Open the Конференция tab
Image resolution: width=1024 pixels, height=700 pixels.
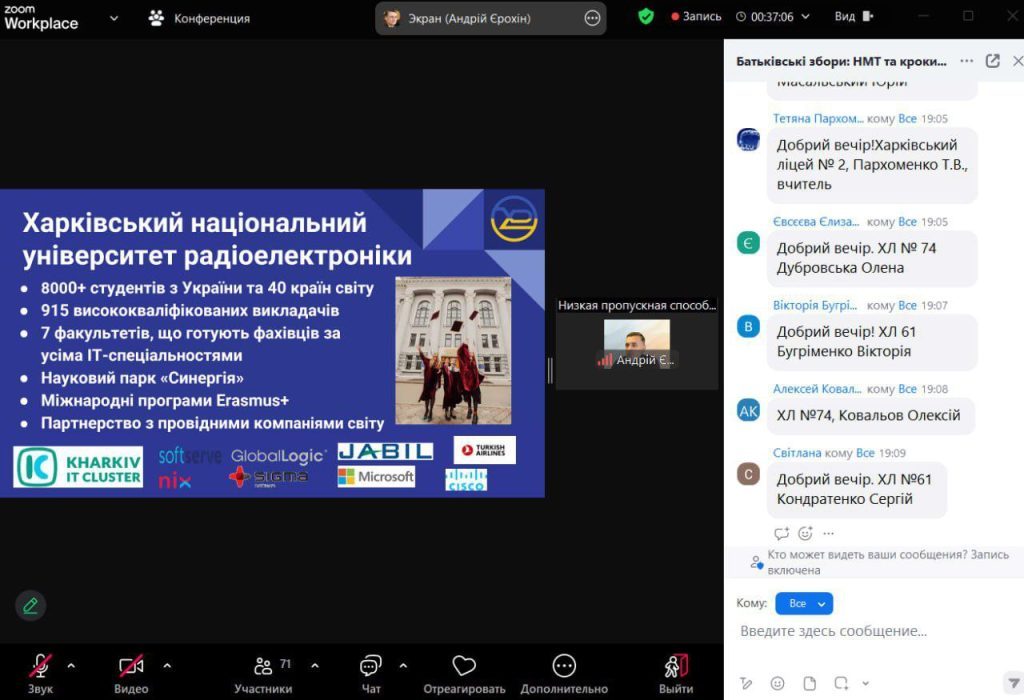click(200, 18)
